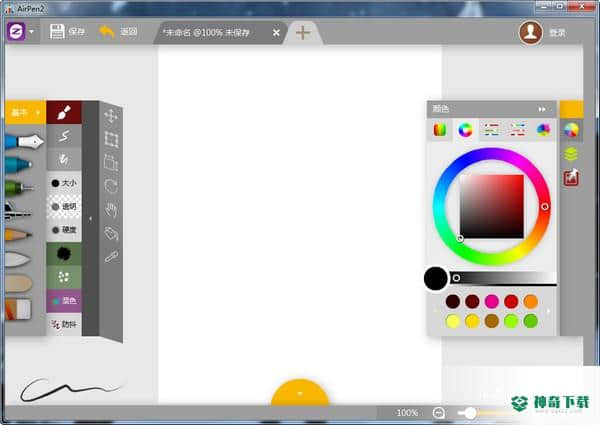Pick the orange color swatch
The image size is (600, 425).
pyautogui.click(x=531, y=301)
